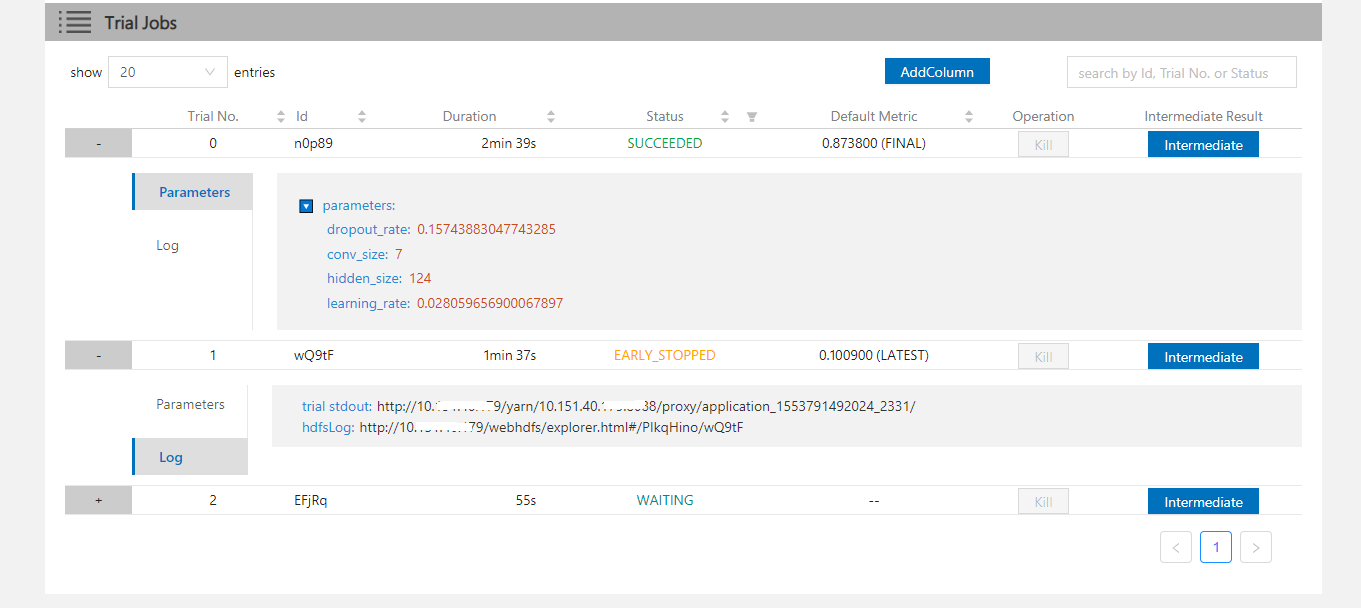
Task: Collapse trial 1 row details
Action: [98, 356]
